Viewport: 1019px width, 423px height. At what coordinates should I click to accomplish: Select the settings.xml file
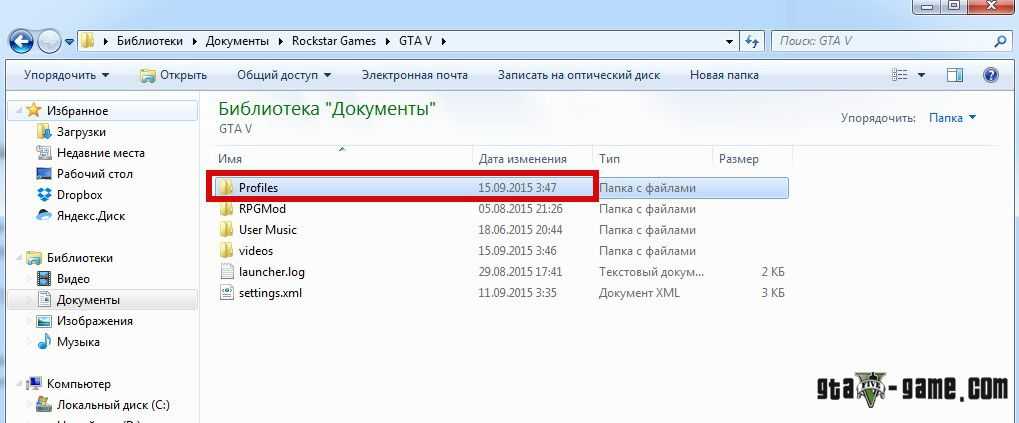click(x=270, y=292)
